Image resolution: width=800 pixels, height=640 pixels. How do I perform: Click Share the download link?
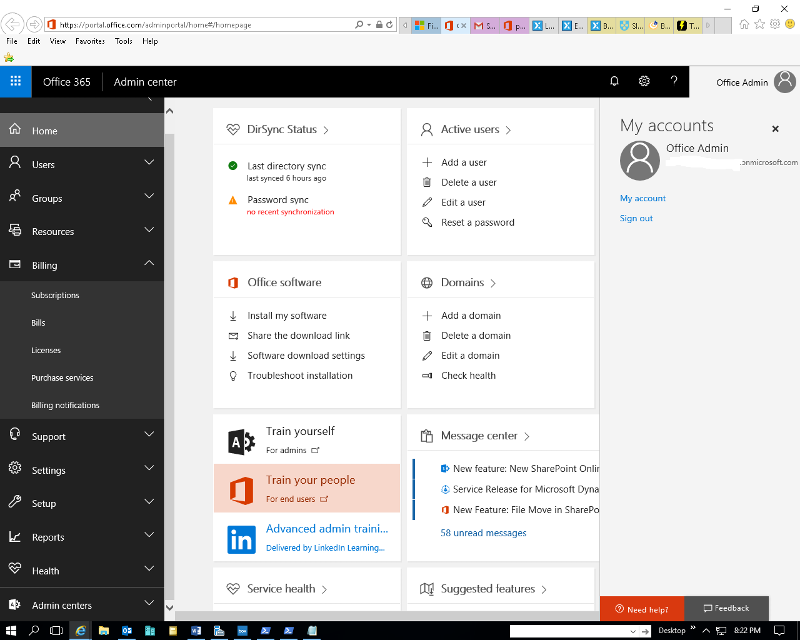298,335
